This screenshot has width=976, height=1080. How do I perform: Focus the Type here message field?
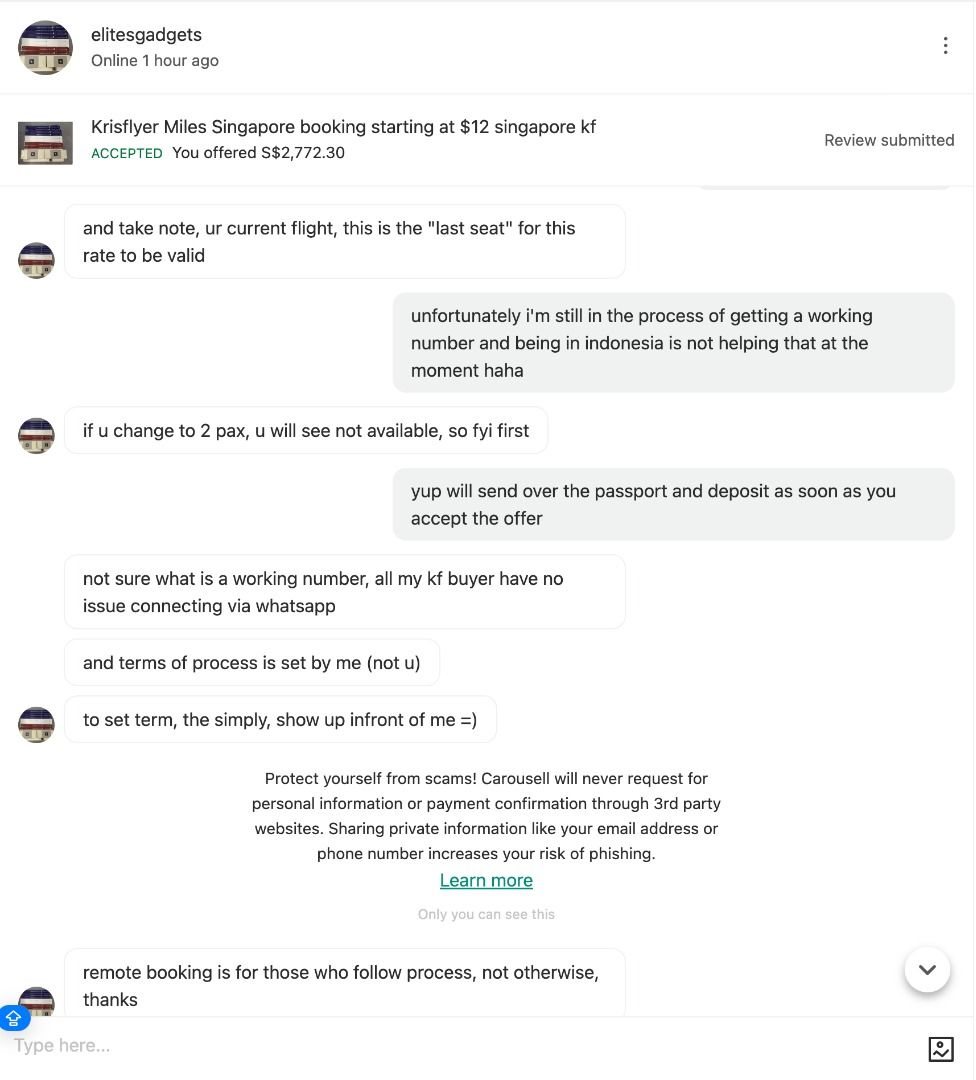point(461,1046)
